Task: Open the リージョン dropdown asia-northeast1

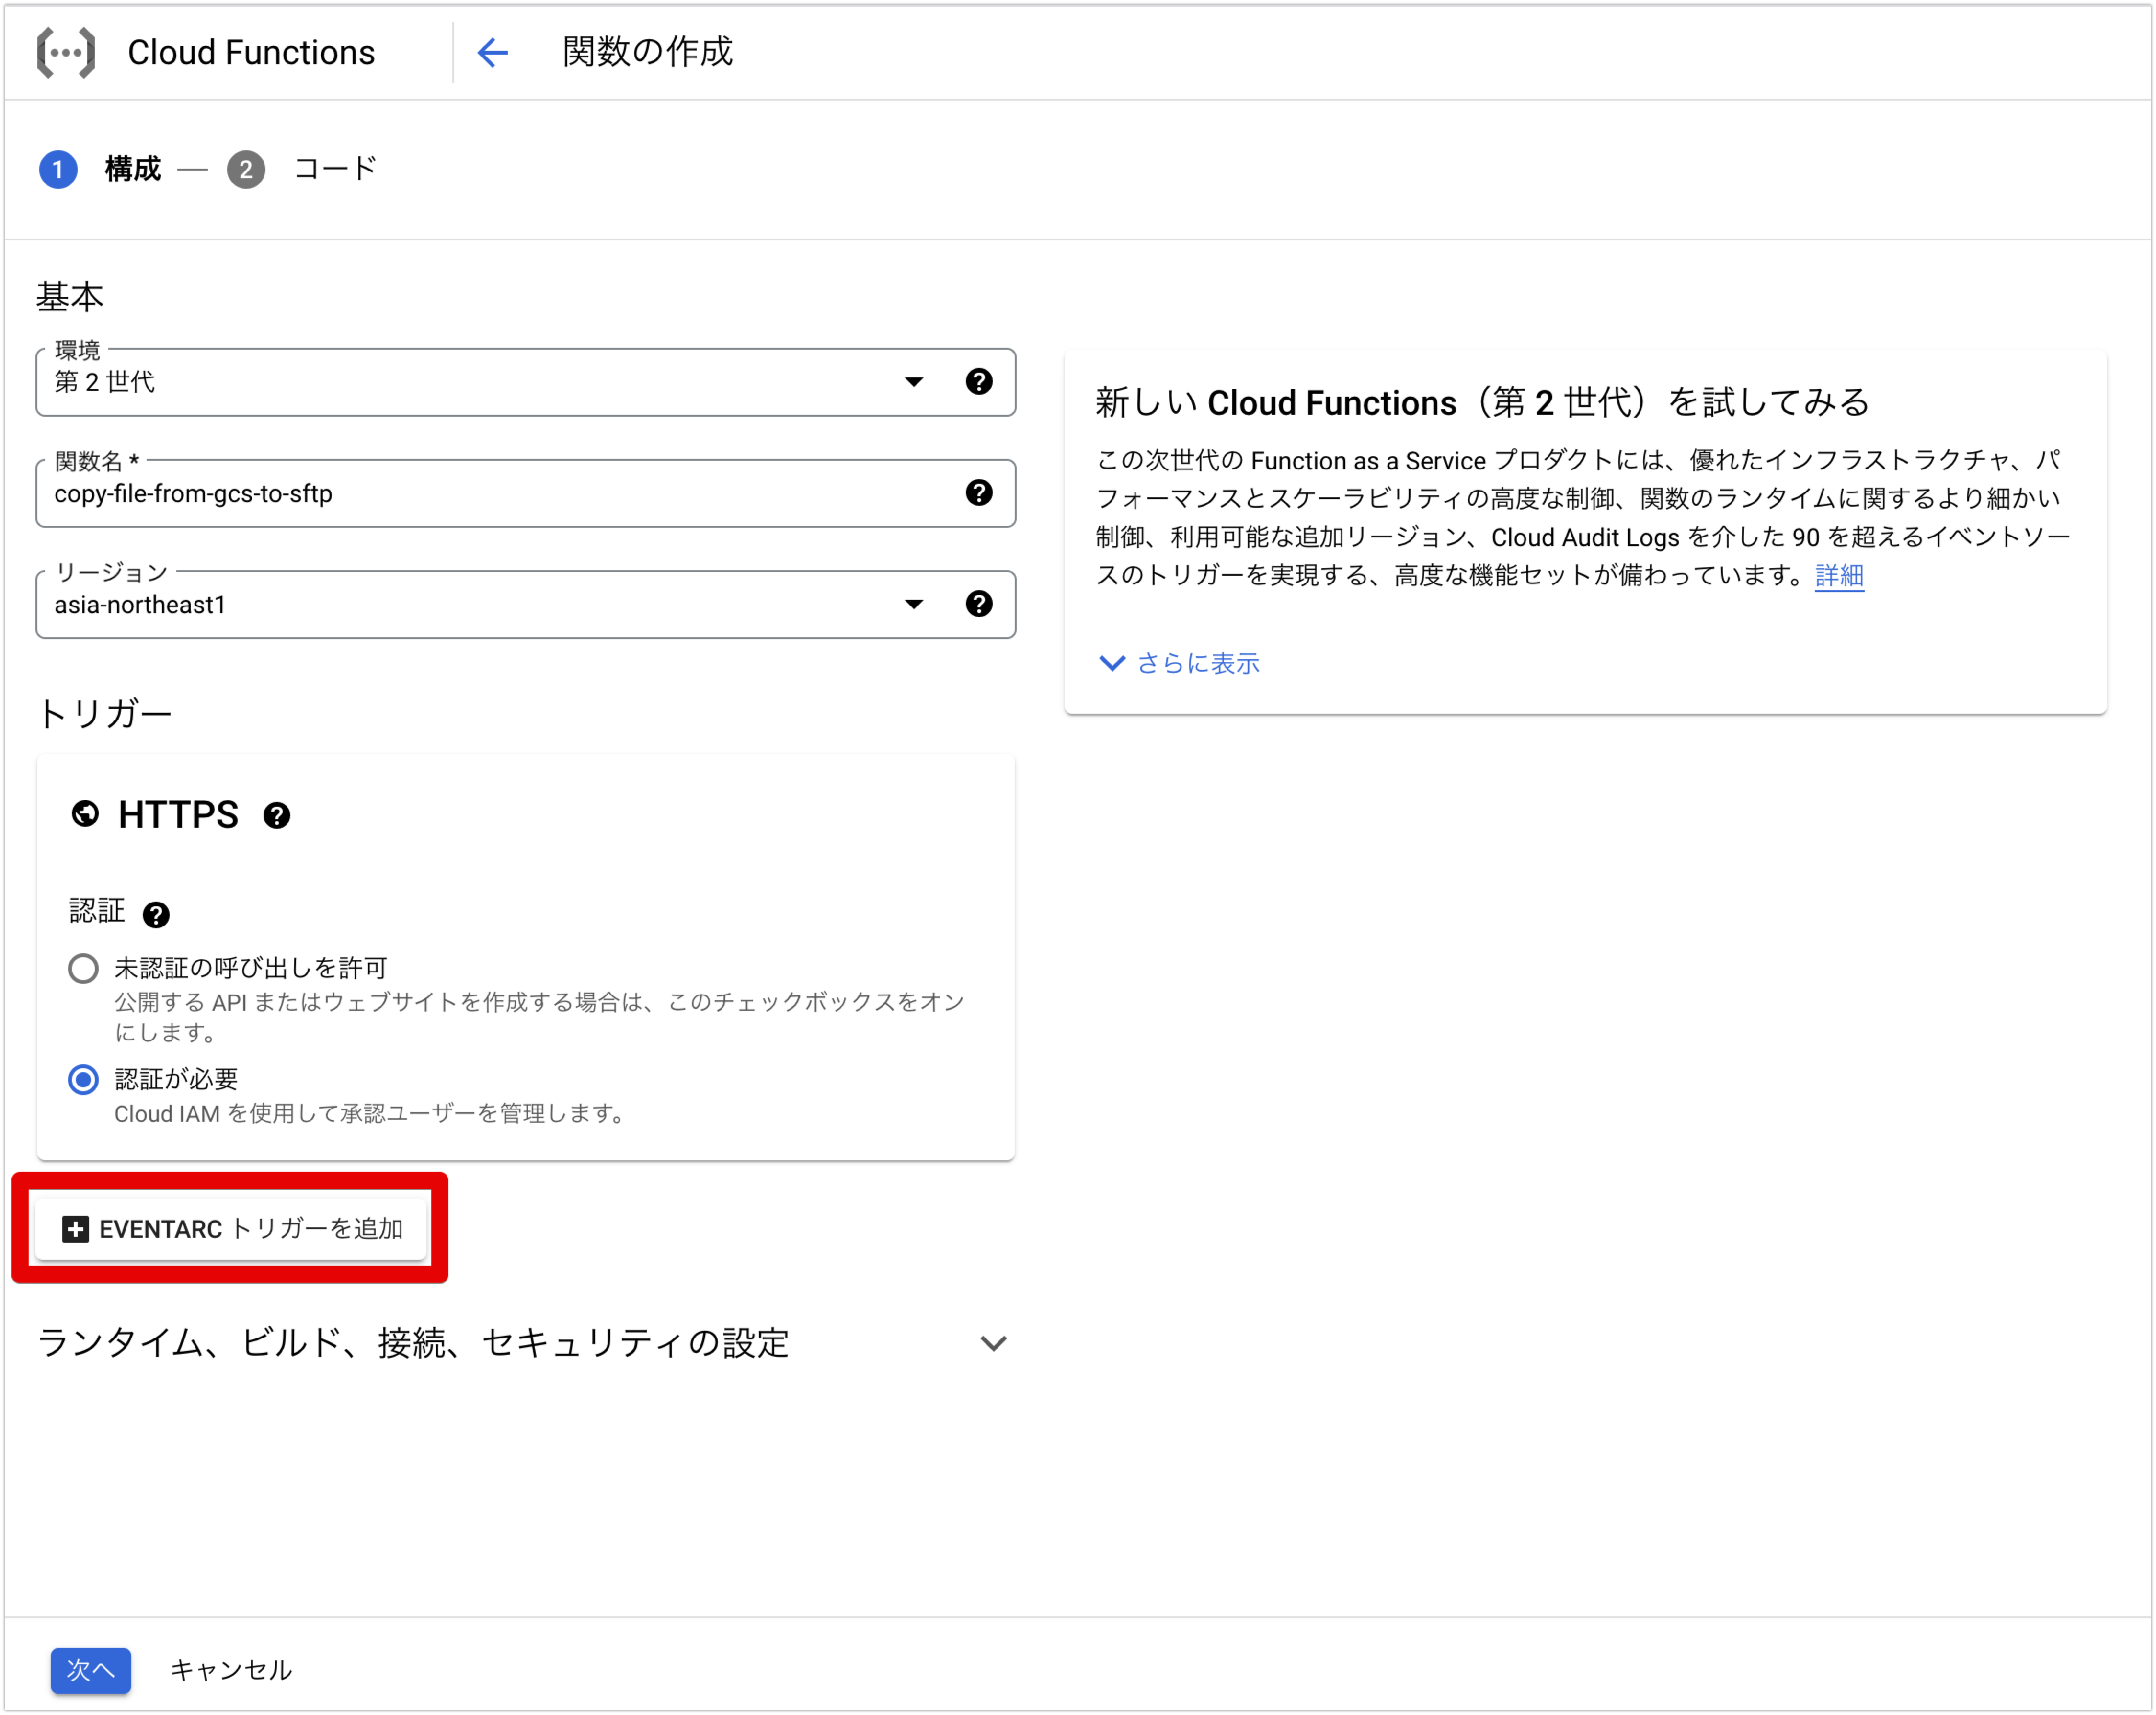Action: 526,604
